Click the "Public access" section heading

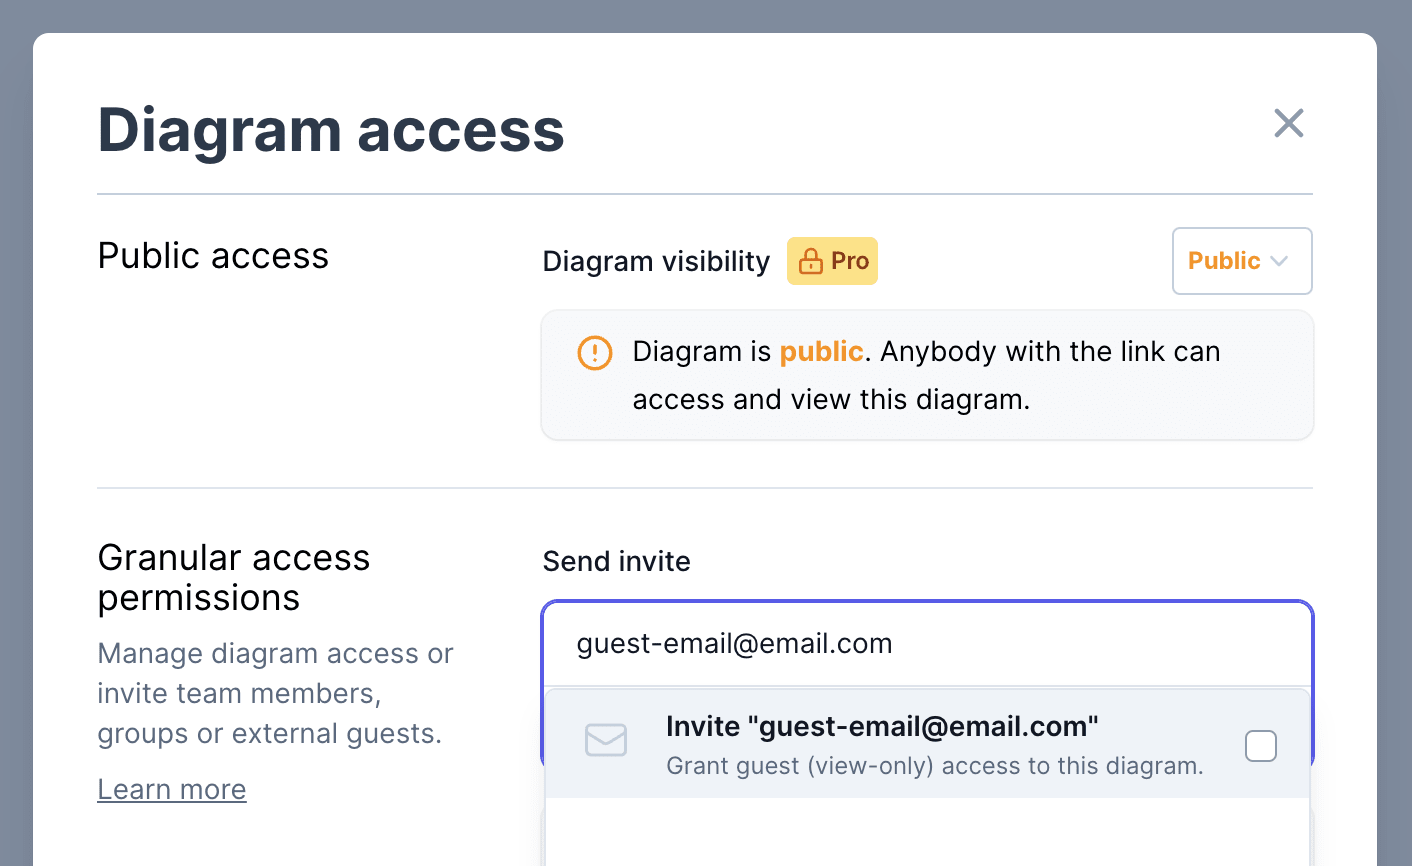pos(213,256)
